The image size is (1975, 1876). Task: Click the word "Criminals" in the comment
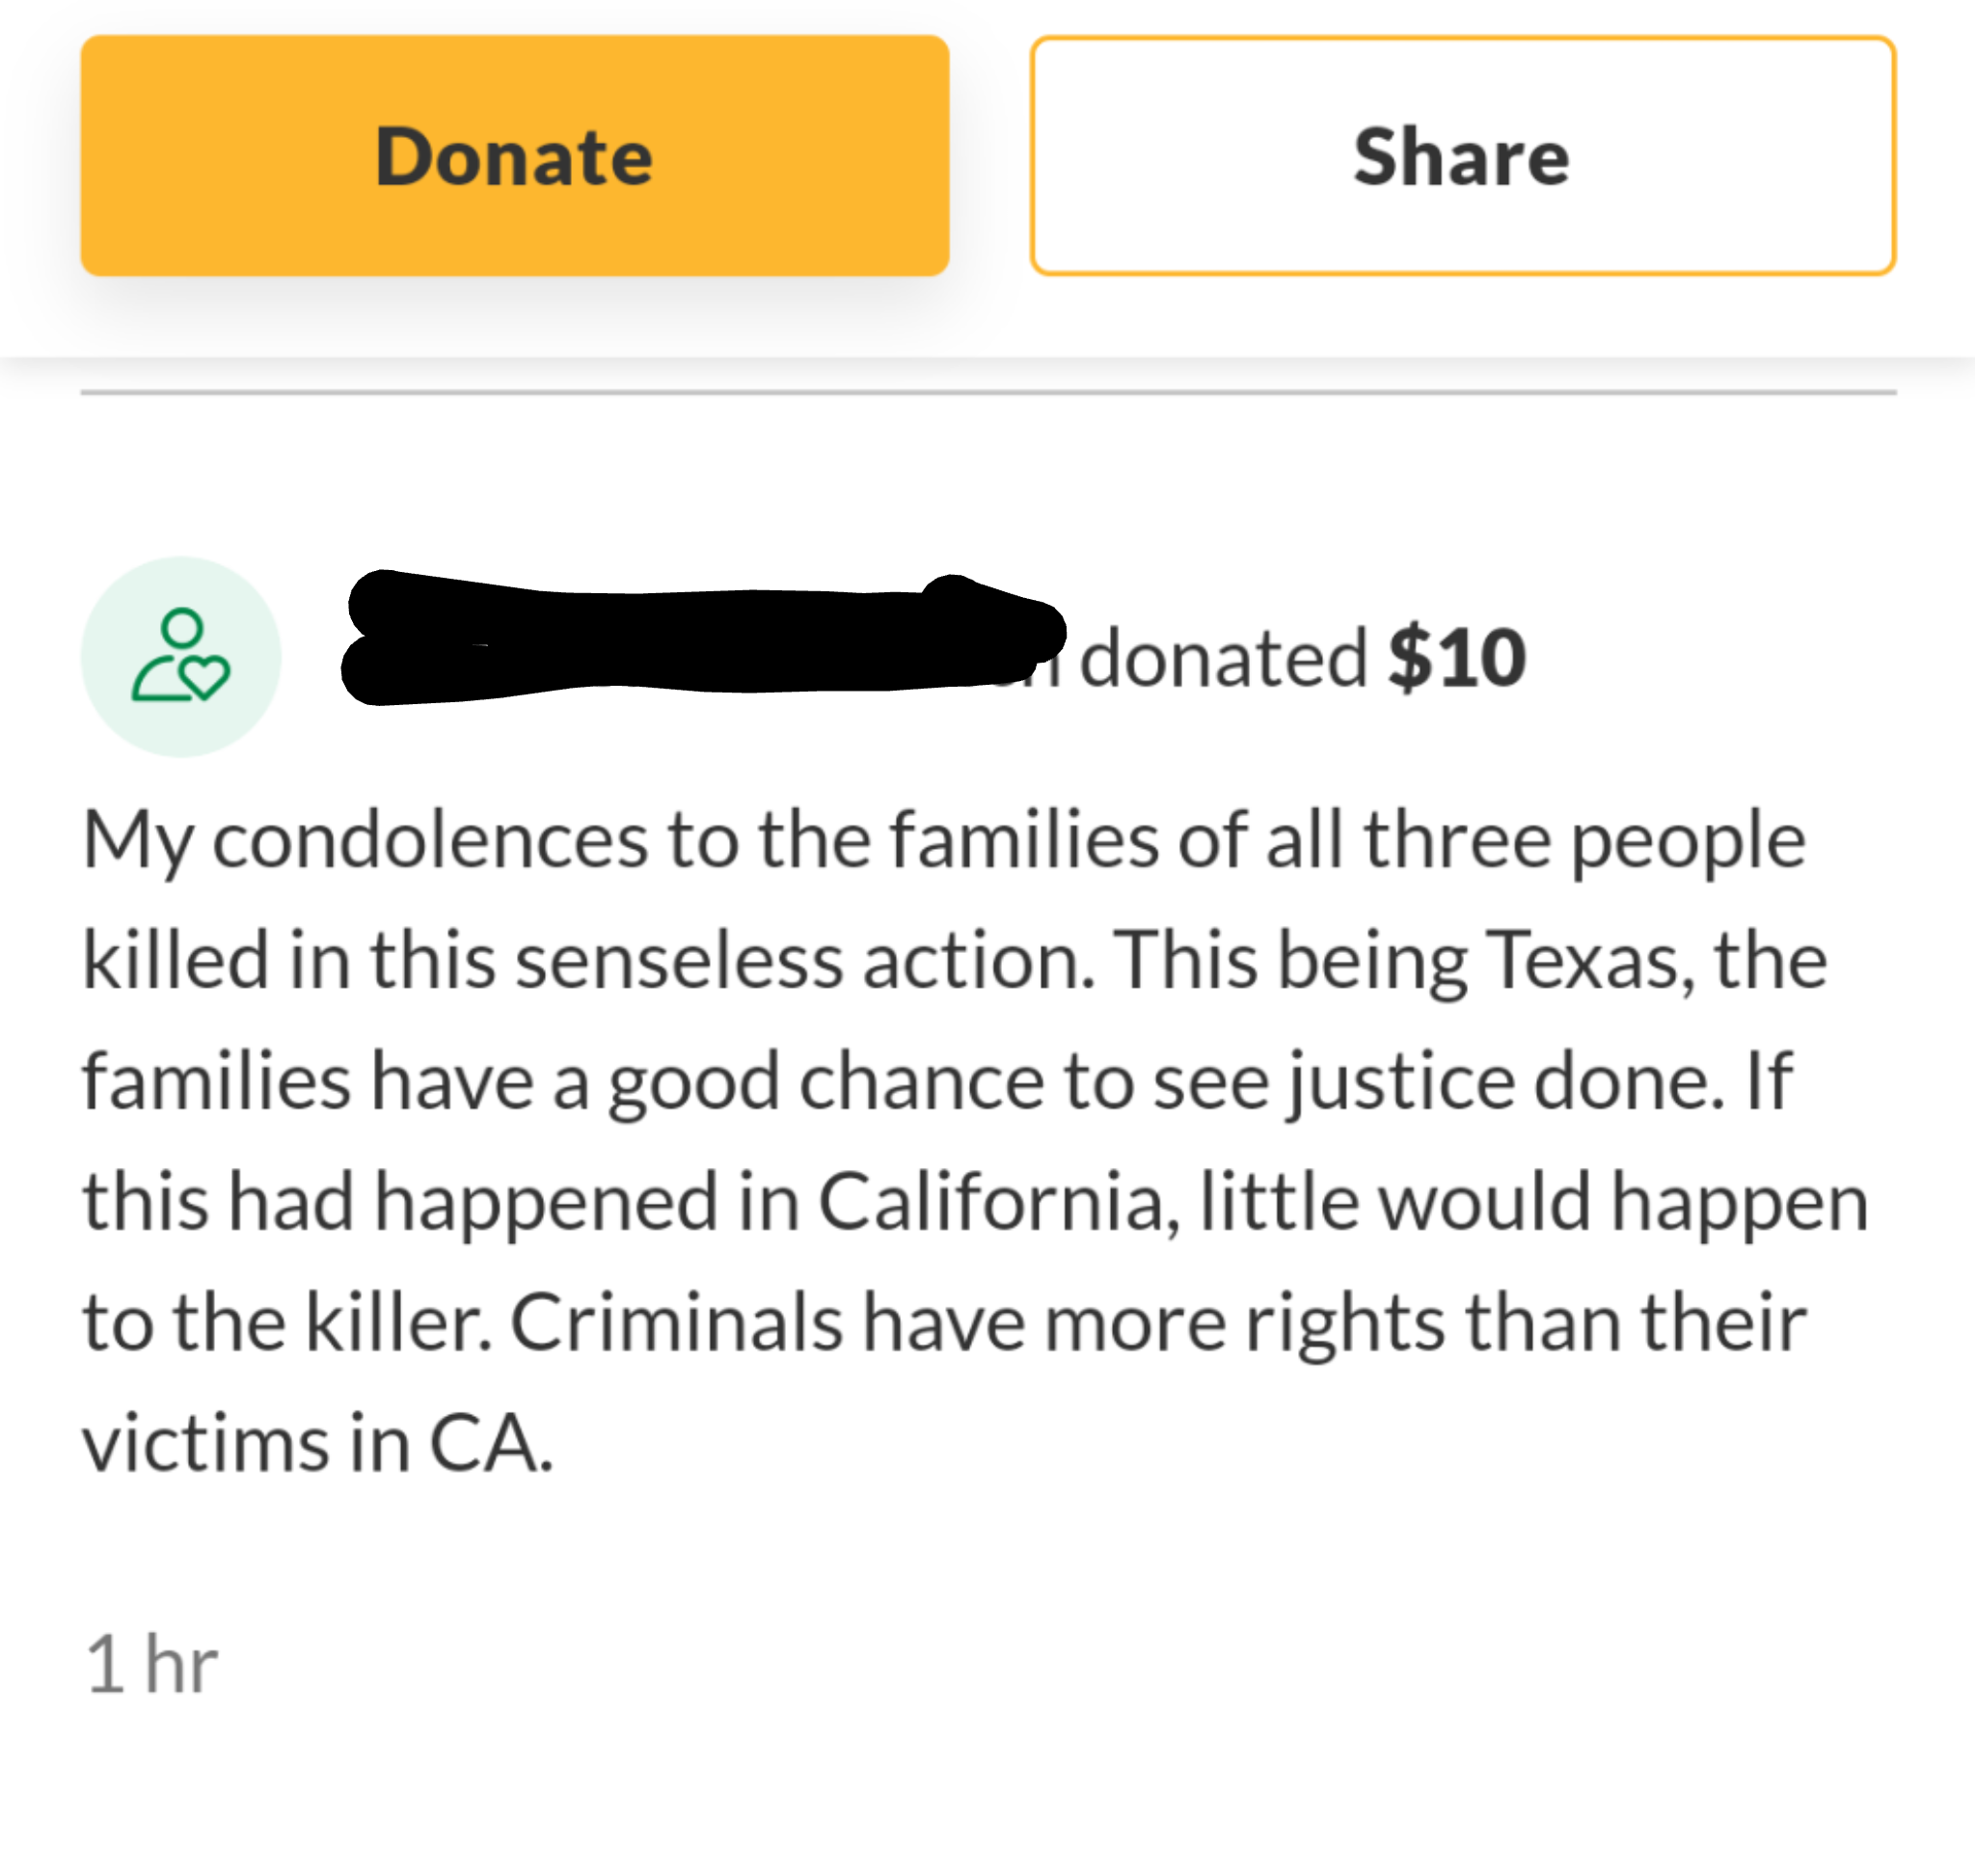click(676, 1323)
